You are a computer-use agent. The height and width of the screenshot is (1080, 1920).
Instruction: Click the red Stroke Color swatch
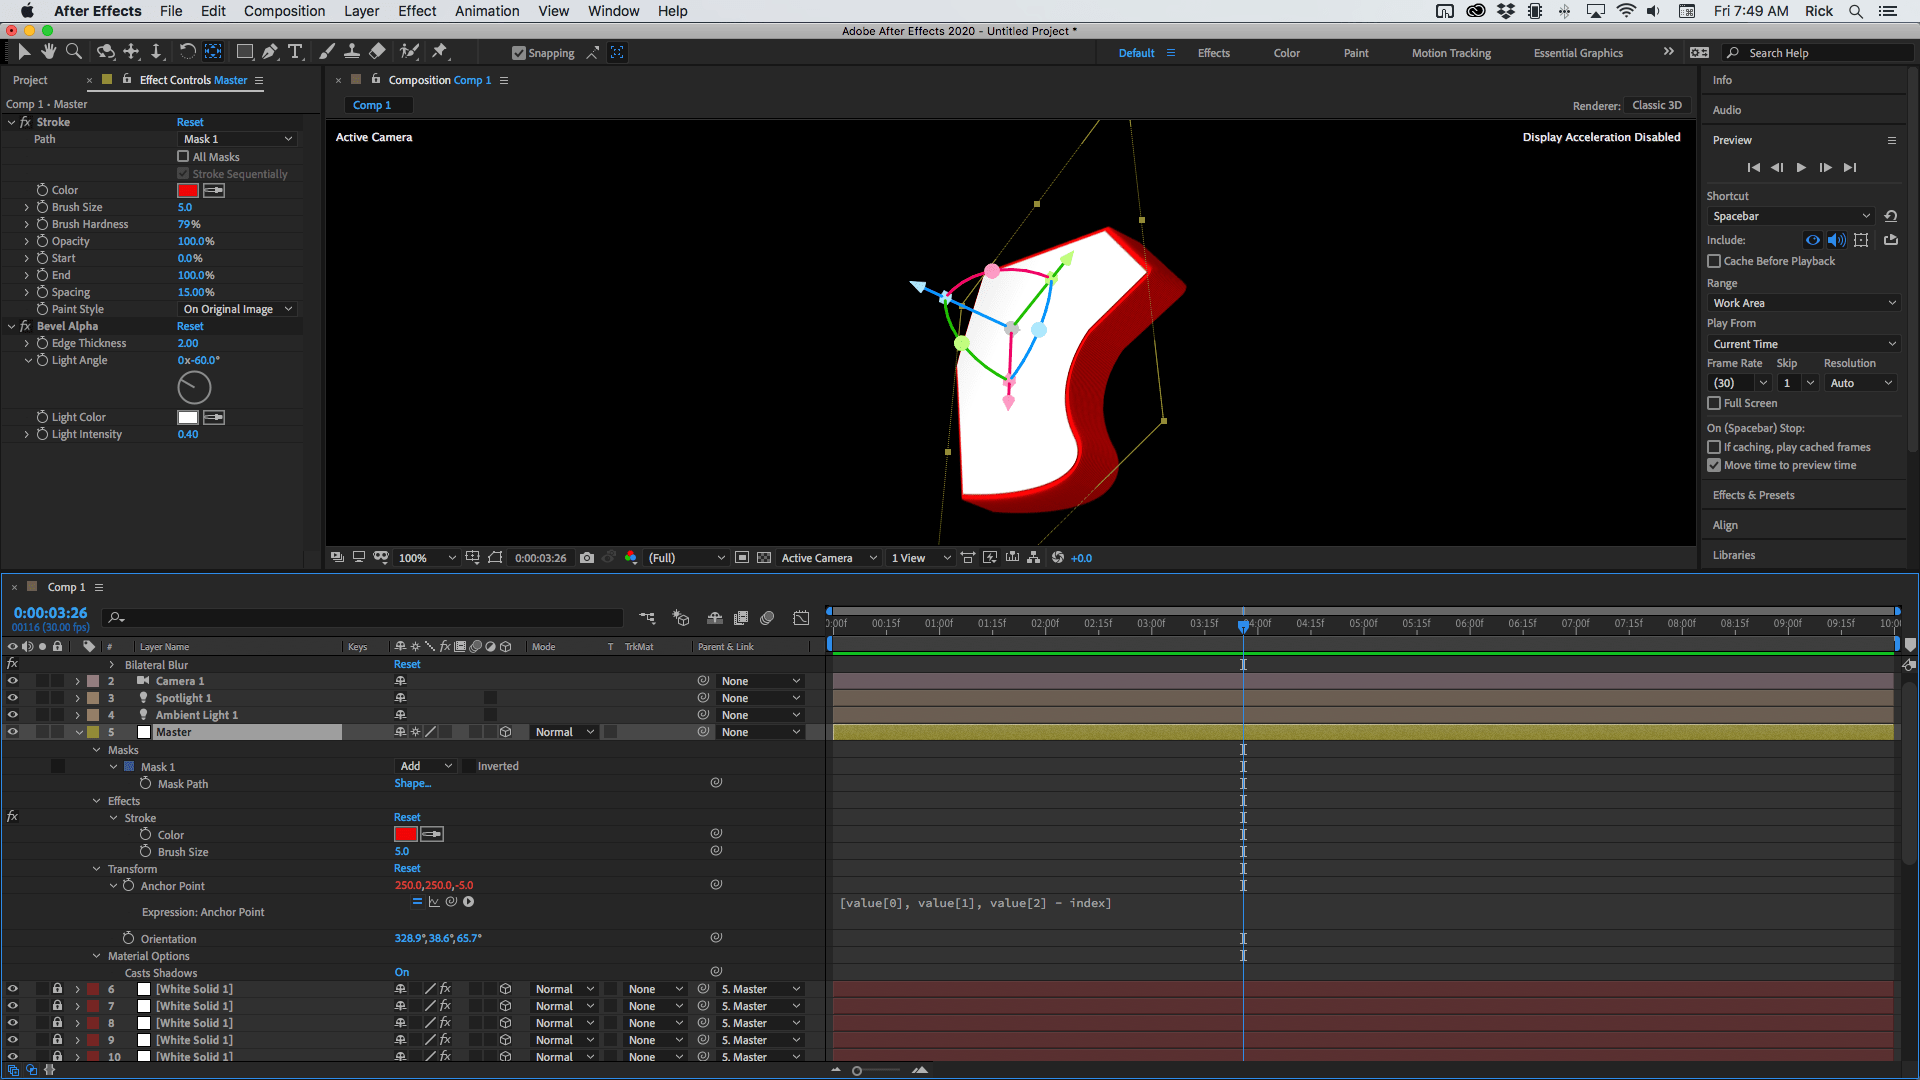click(188, 190)
